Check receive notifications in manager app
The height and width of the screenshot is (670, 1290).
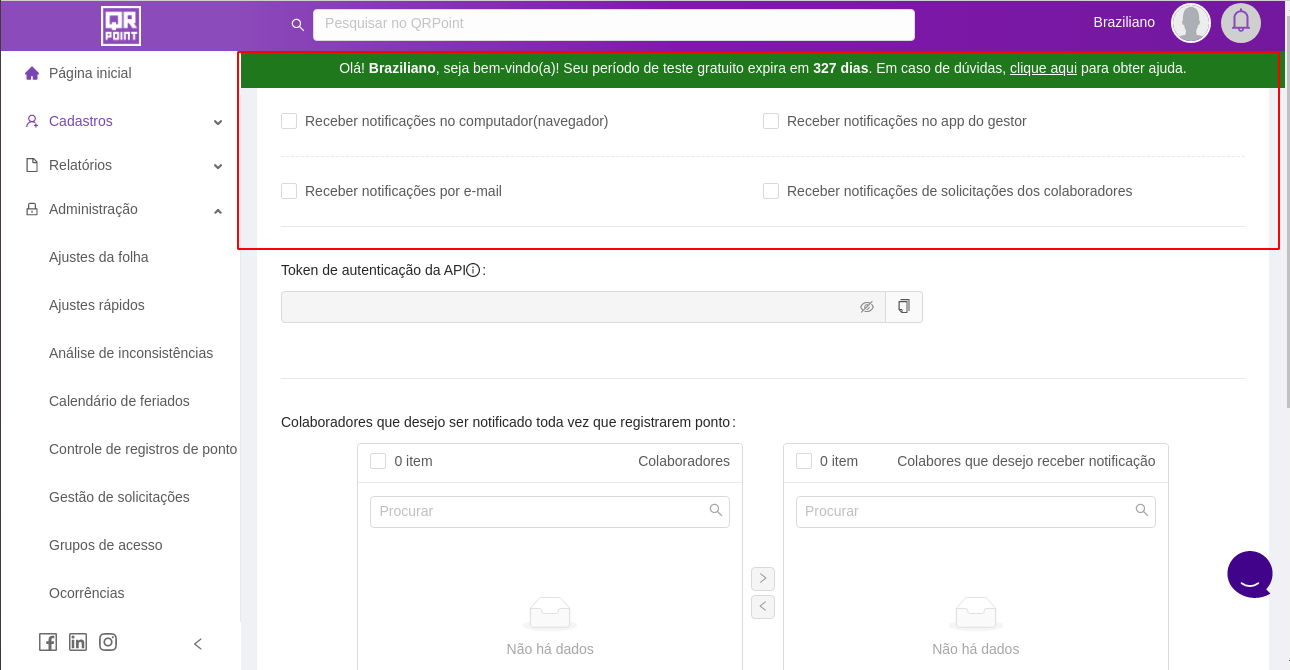(x=771, y=121)
